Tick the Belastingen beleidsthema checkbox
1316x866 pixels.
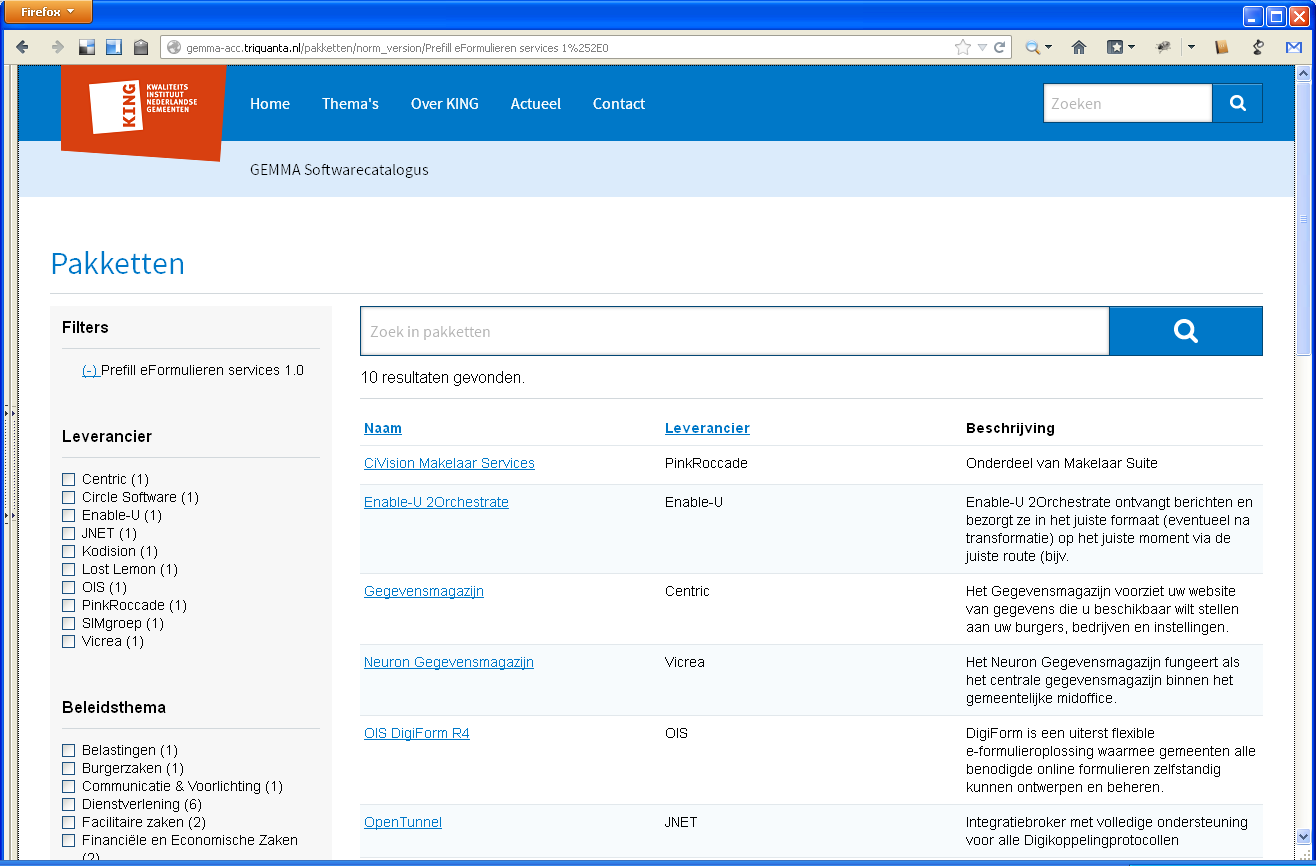click(69, 751)
